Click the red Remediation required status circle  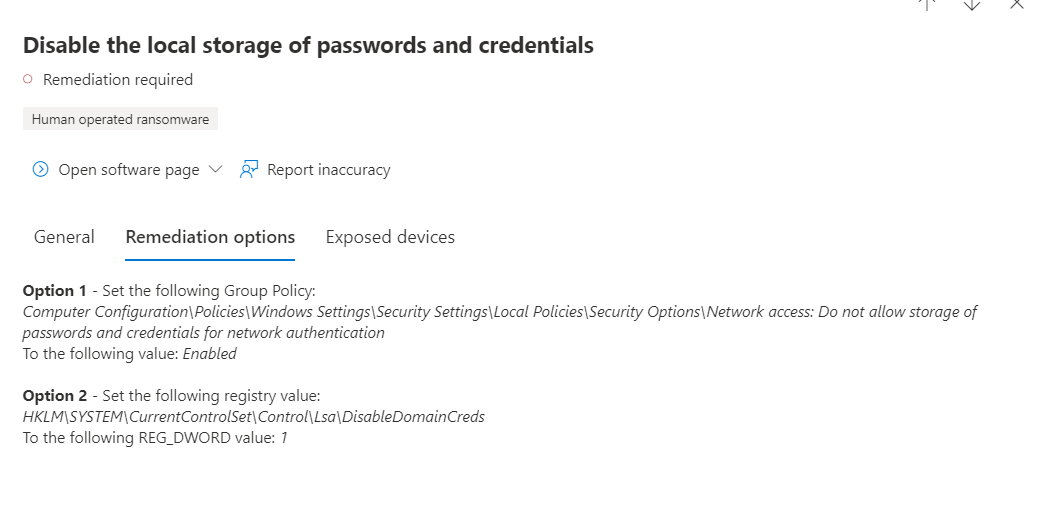pos(28,80)
